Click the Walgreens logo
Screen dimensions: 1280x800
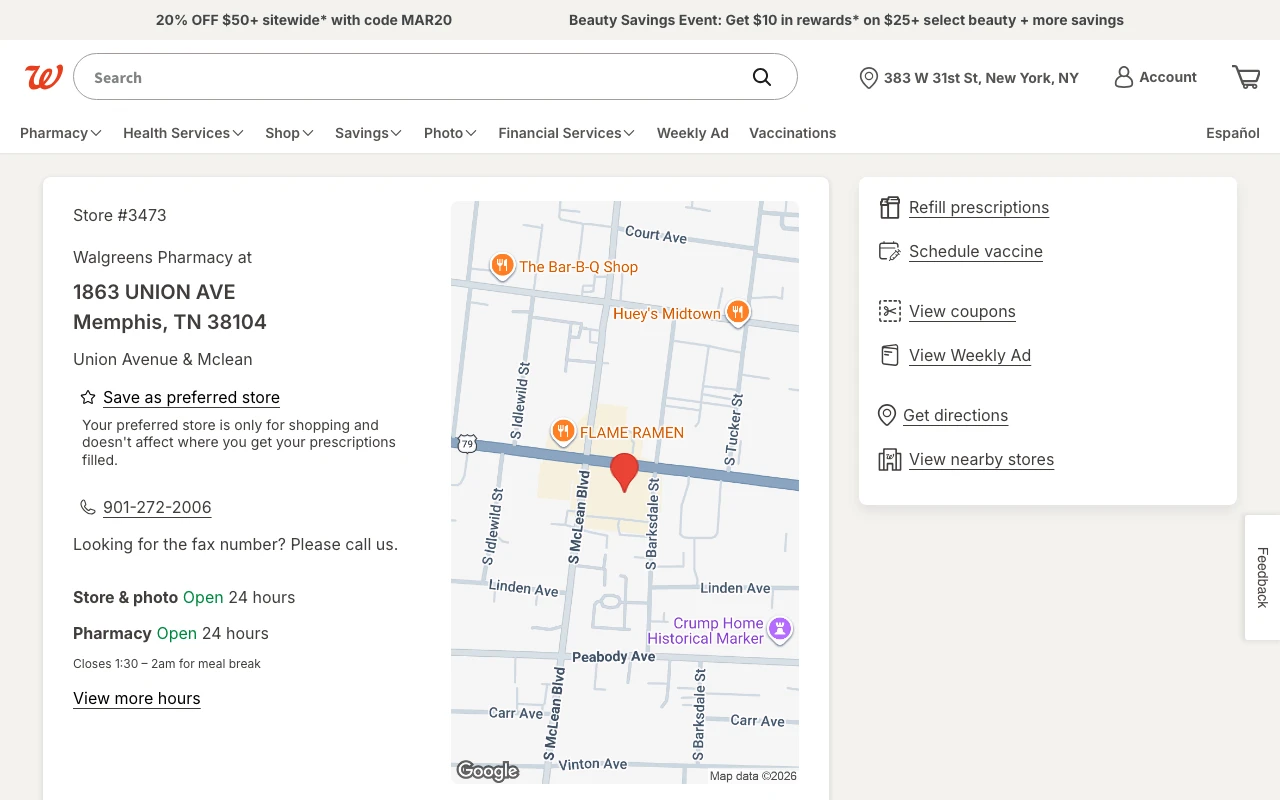44,77
